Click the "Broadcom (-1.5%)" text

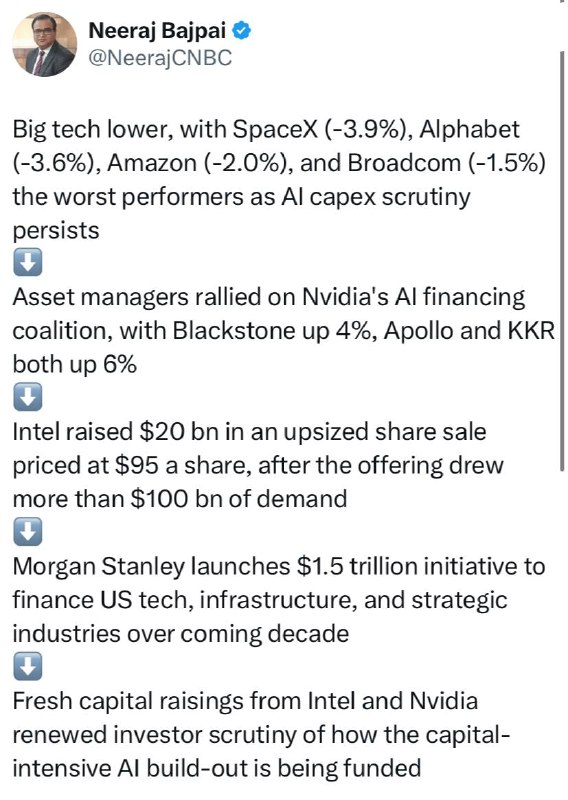pyautogui.click(x=447, y=163)
